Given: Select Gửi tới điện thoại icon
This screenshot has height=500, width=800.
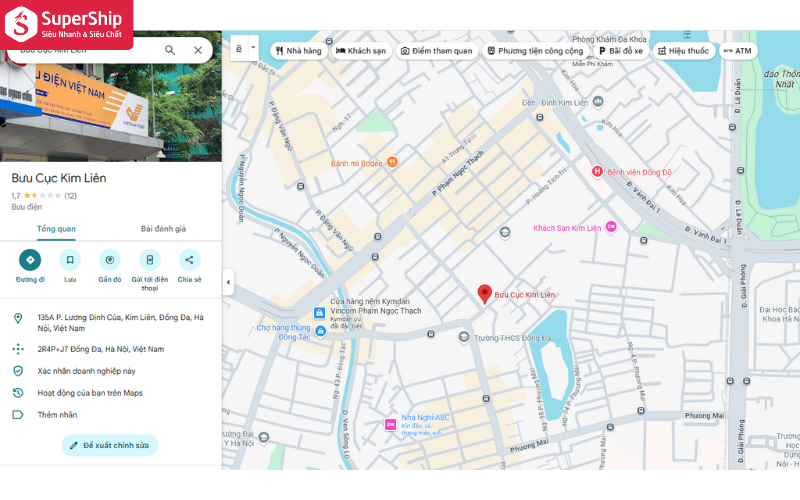Looking at the screenshot, I should (x=149, y=260).
